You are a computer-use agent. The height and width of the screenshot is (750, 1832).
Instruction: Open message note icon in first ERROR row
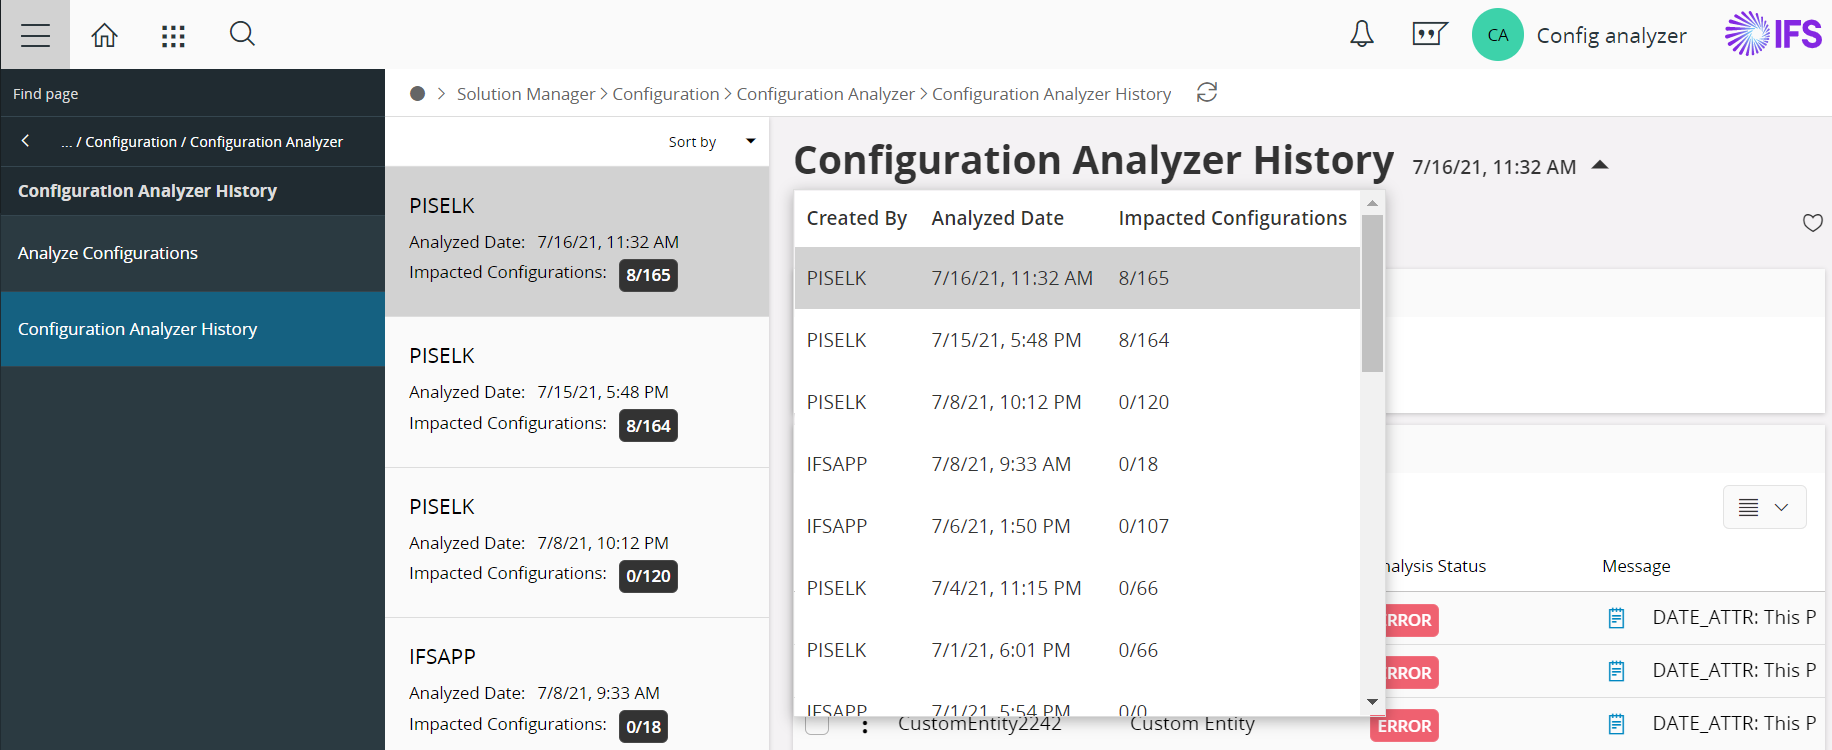click(x=1616, y=619)
